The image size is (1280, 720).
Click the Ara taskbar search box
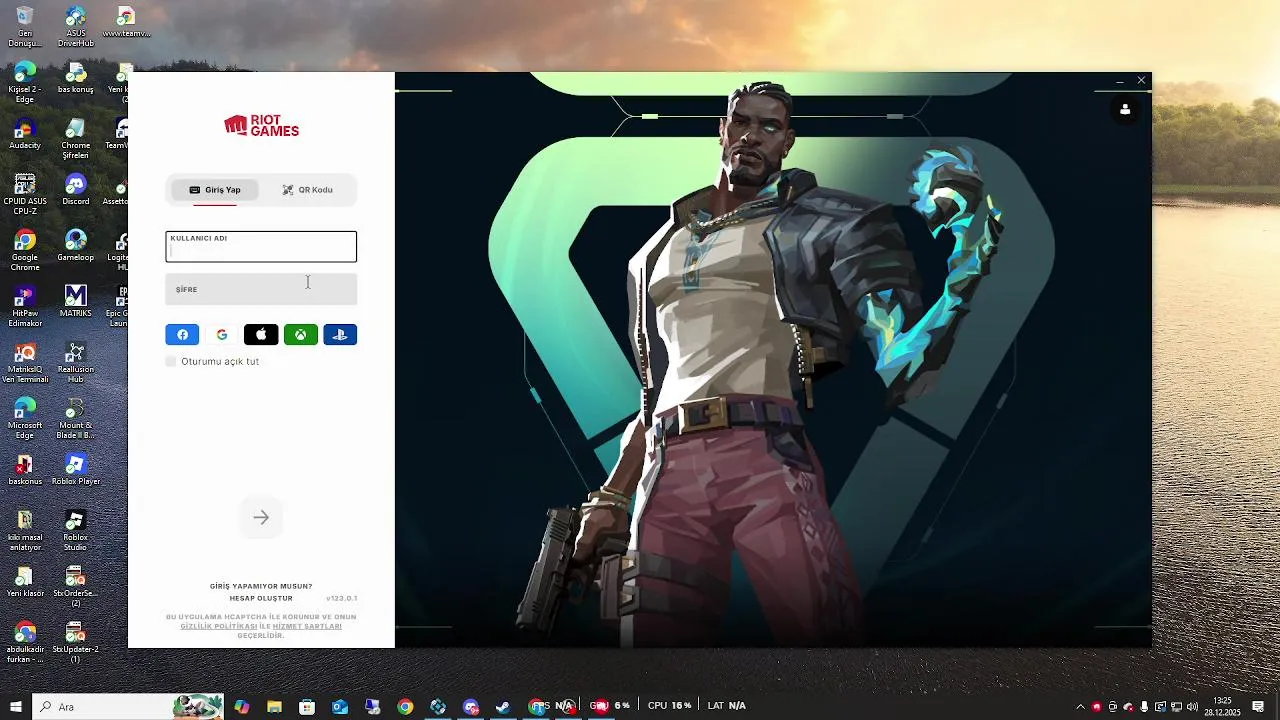[x=129, y=706]
